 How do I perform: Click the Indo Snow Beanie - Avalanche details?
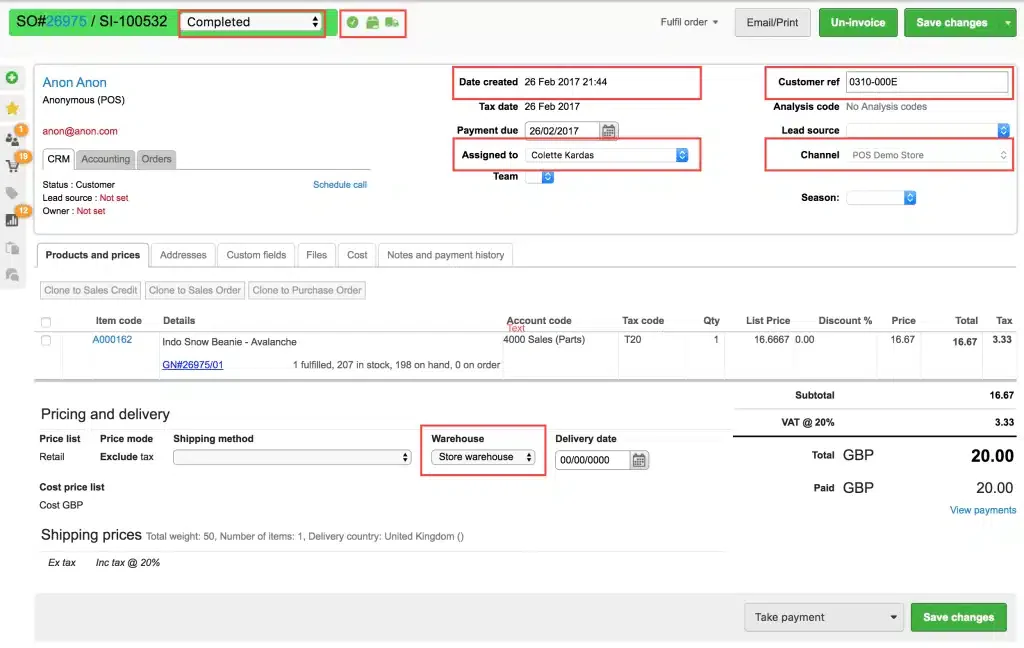229,342
